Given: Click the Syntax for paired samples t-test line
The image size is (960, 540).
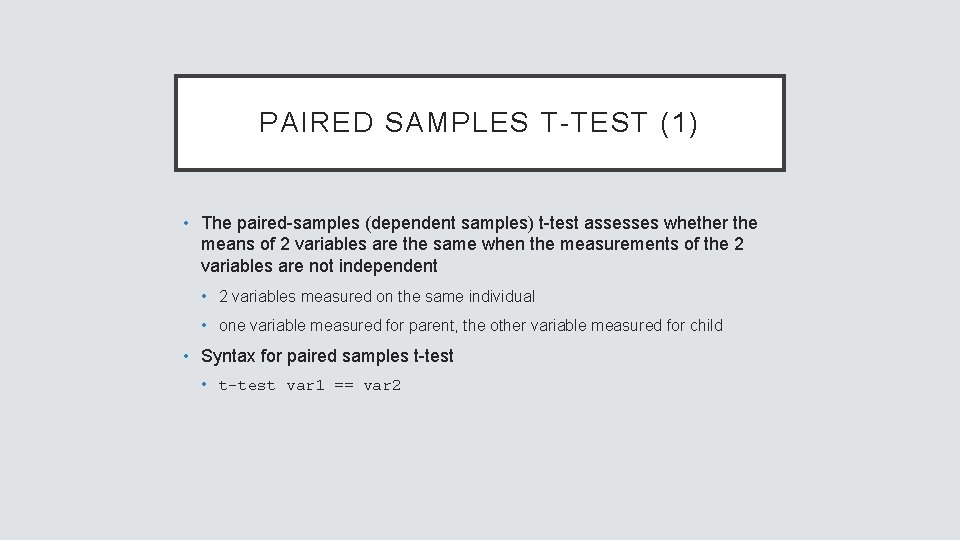Looking at the screenshot, I should [327, 356].
